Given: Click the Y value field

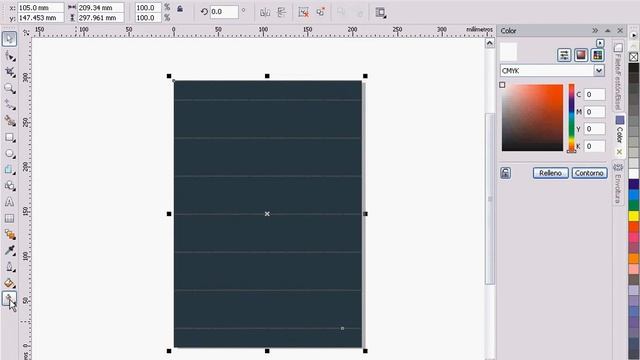Looking at the screenshot, I should point(594,129).
